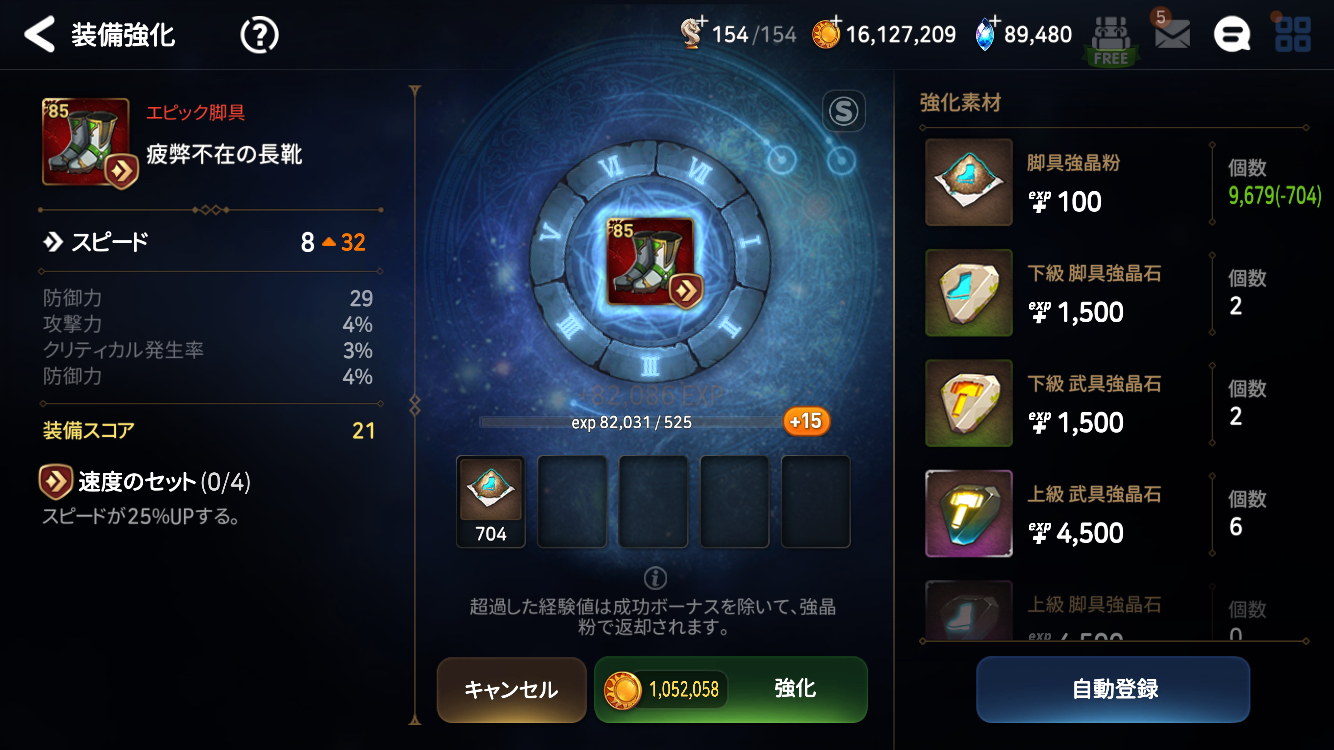Open the mail envelope icon
This screenshot has height=750, width=1334.
click(1172, 35)
